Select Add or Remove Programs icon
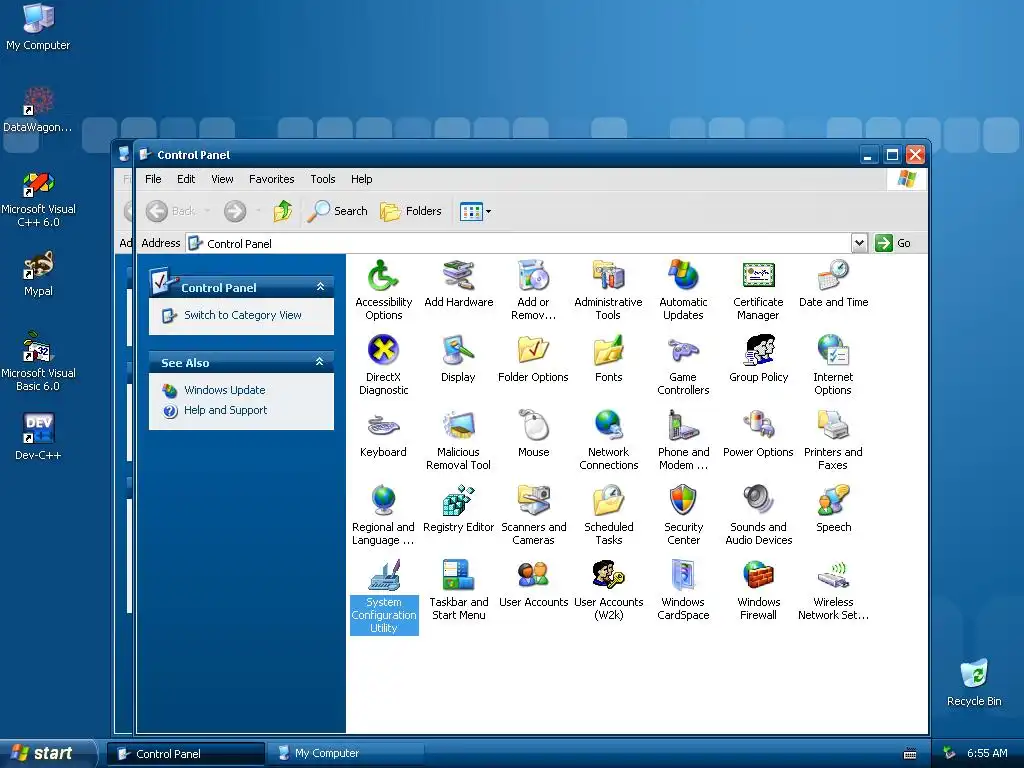This screenshot has width=1024, height=768. [x=534, y=290]
